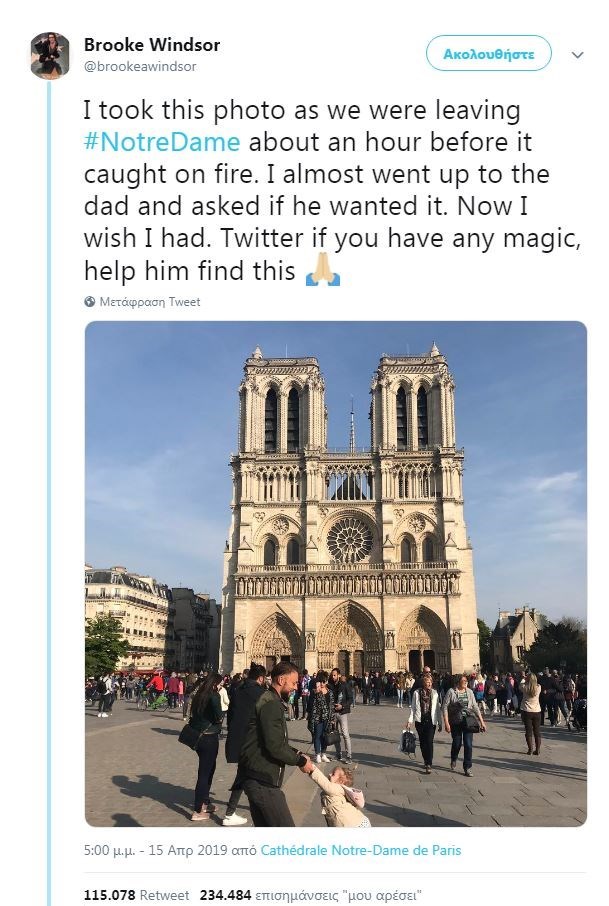This screenshot has height=906, width=609.
Task: Open the #NotreDame hashtag link
Action: coord(162,141)
